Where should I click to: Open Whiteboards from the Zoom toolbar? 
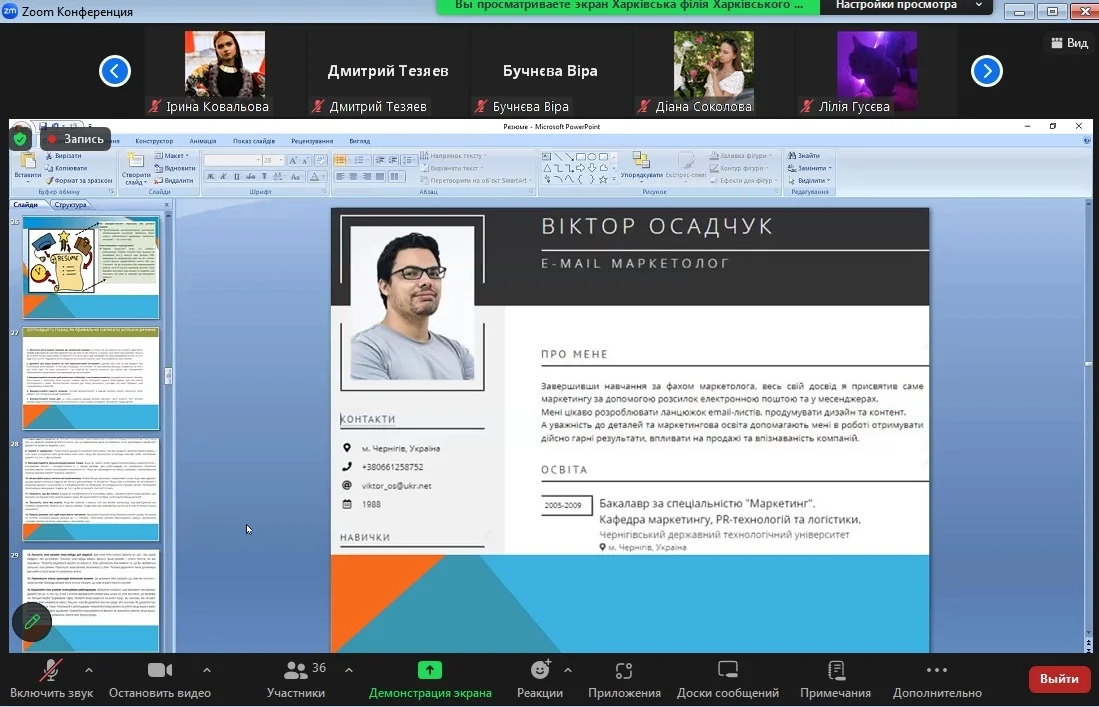[x=727, y=670]
